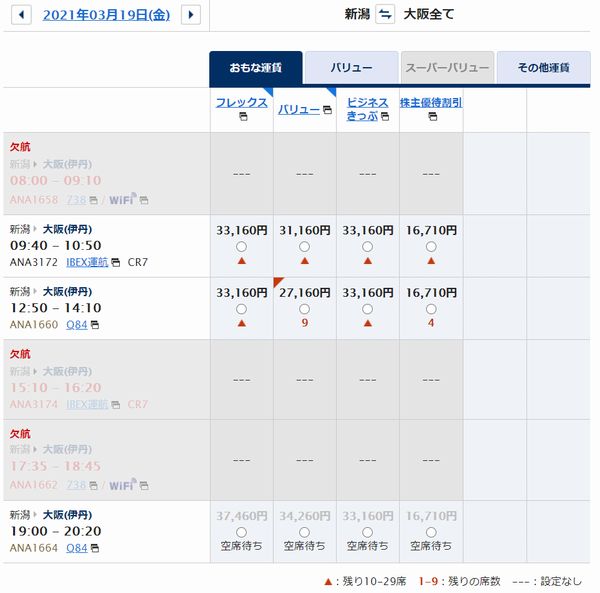
Task: Open the フレックス fare info link
Action: pos(241,103)
